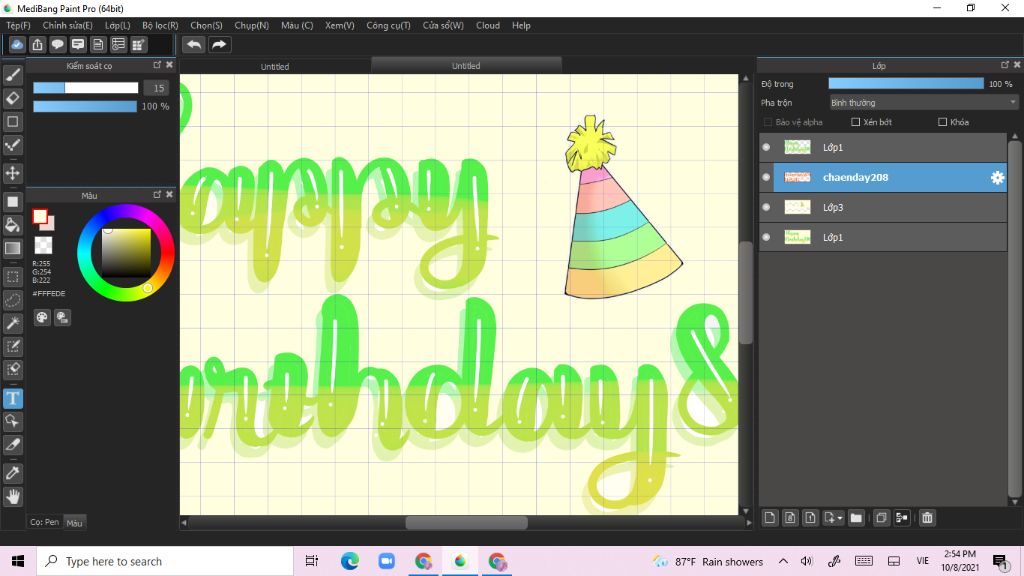Select the Select Eraser tool
This screenshot has height=576, width=1024.
(12, 369)
